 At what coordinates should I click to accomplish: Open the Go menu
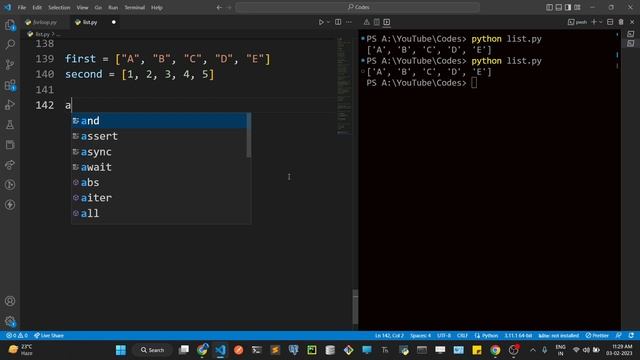coord(98,7)
